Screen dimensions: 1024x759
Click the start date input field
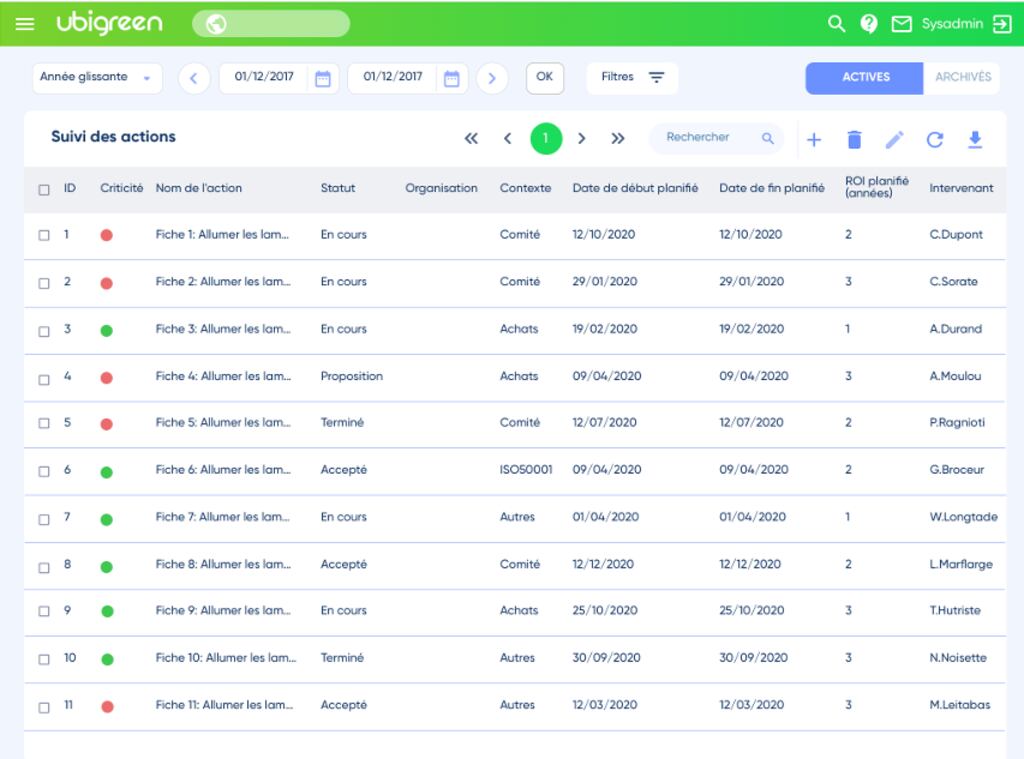coord(264,77)
